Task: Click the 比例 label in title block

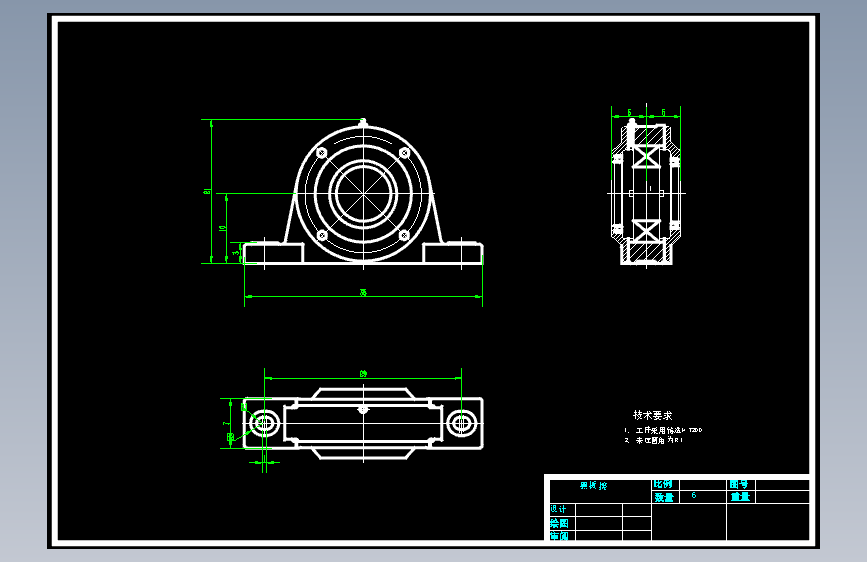Action: coord(662,484)
